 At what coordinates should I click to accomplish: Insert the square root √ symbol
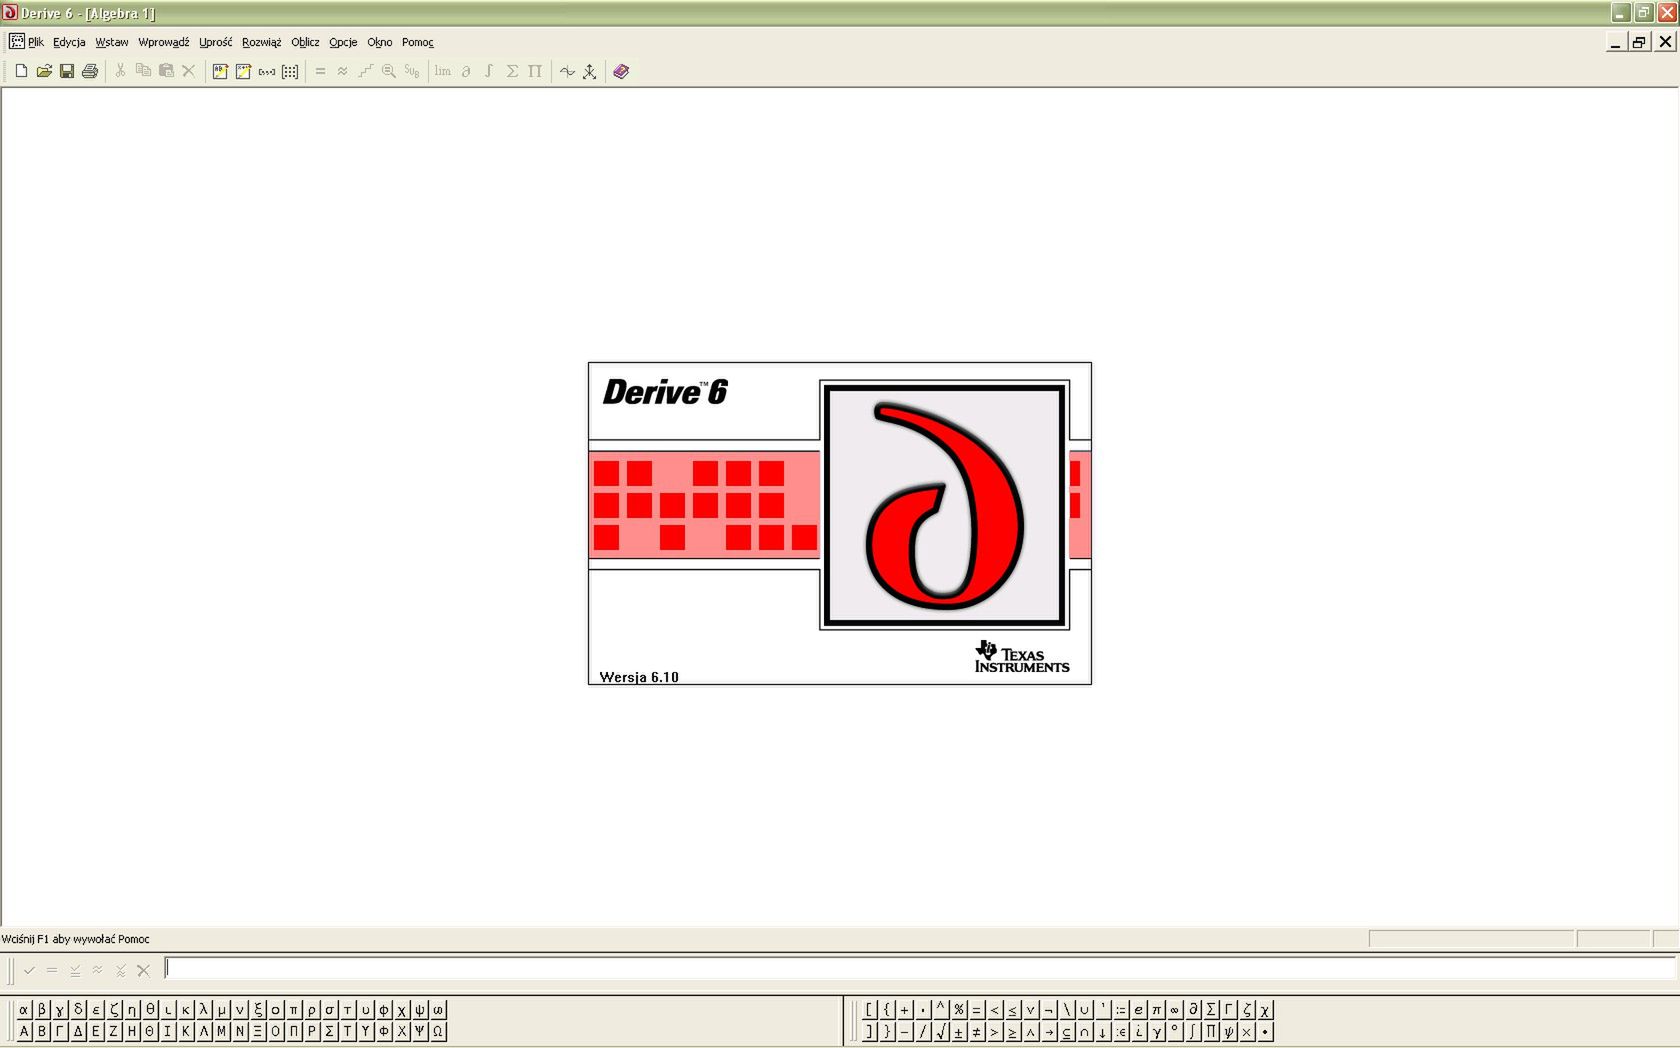[x=941, y=1031]
